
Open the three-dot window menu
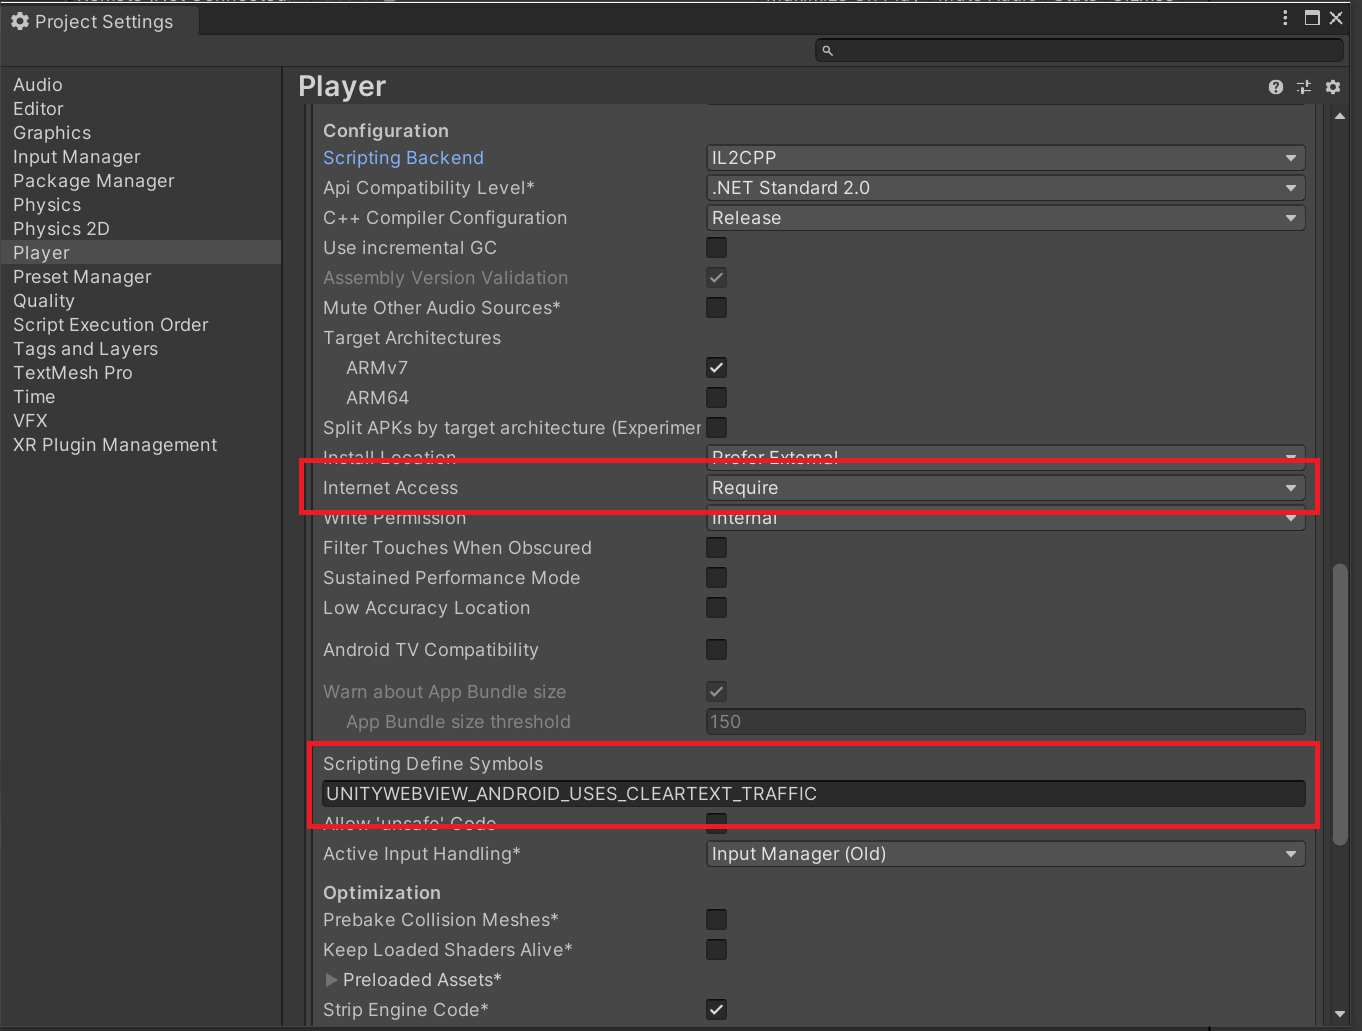1285,17
